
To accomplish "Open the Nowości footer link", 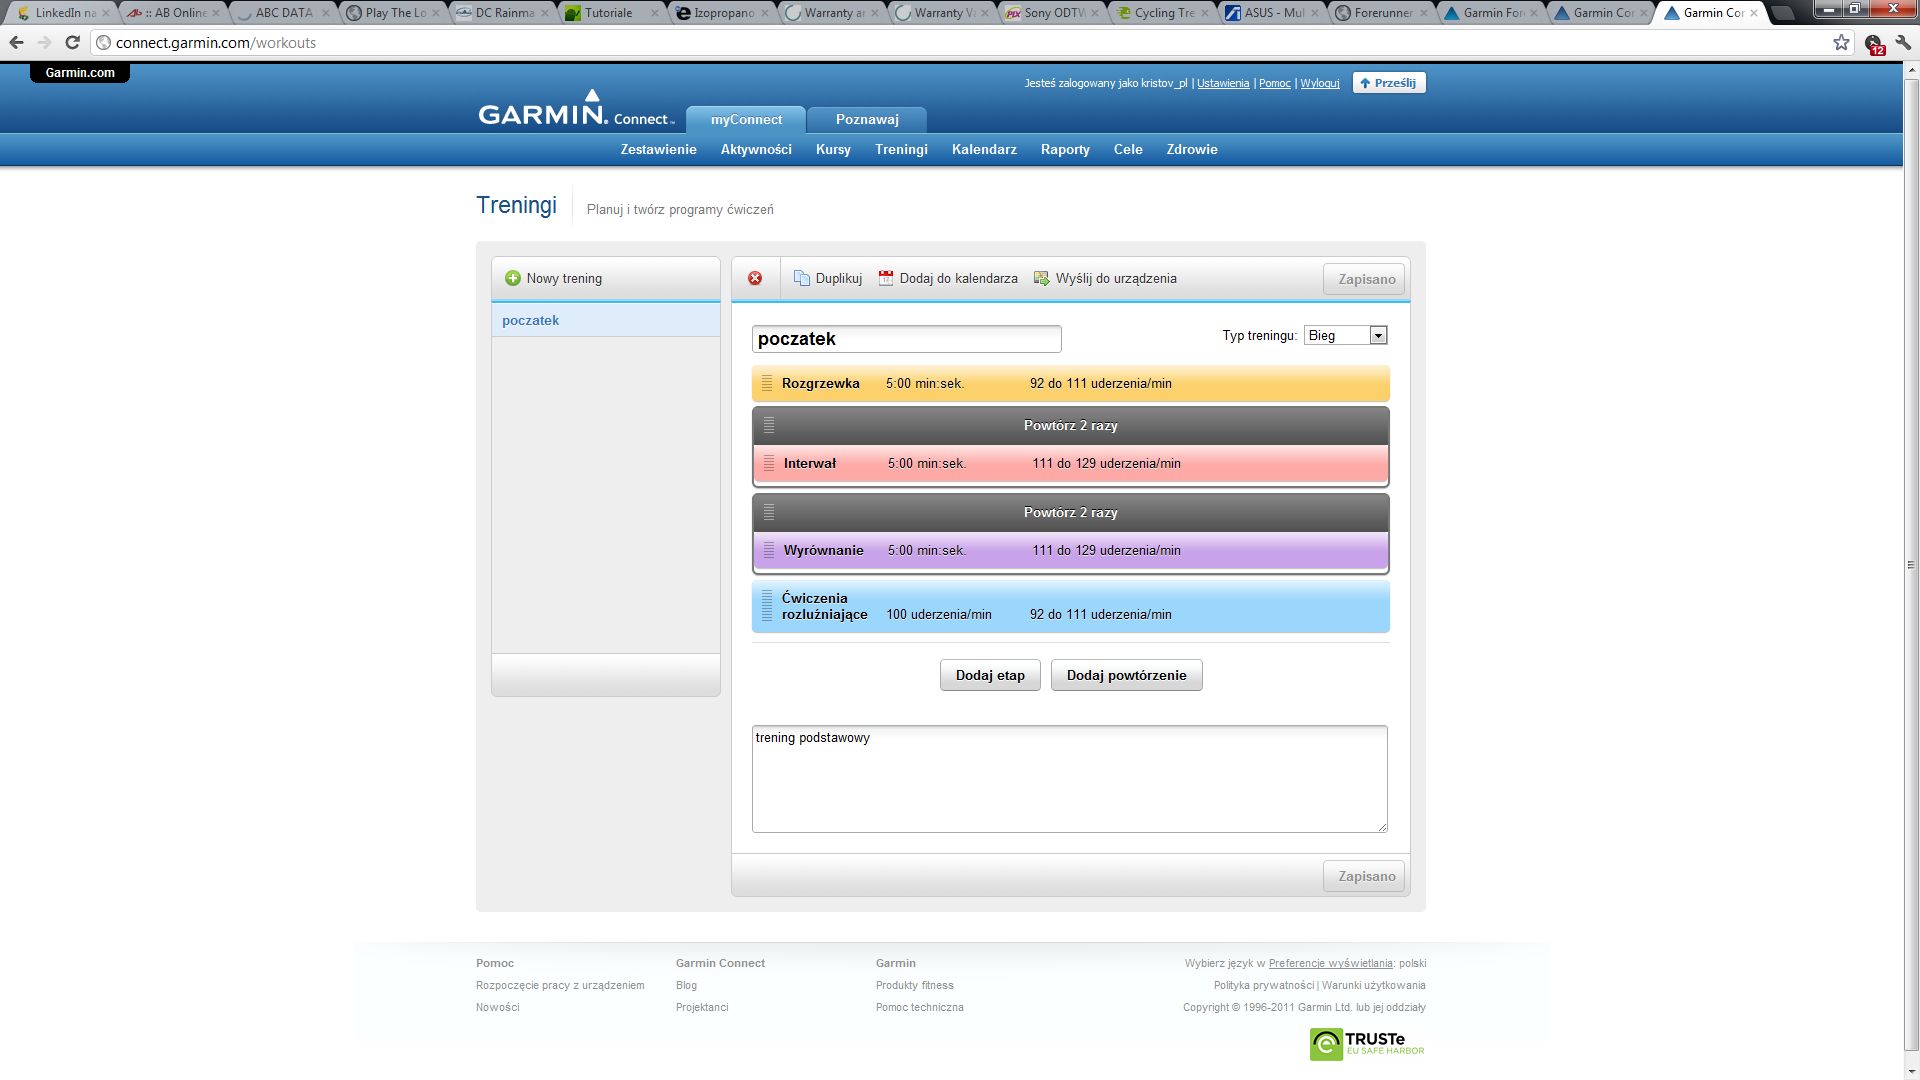I will (x=497, y=1008).
